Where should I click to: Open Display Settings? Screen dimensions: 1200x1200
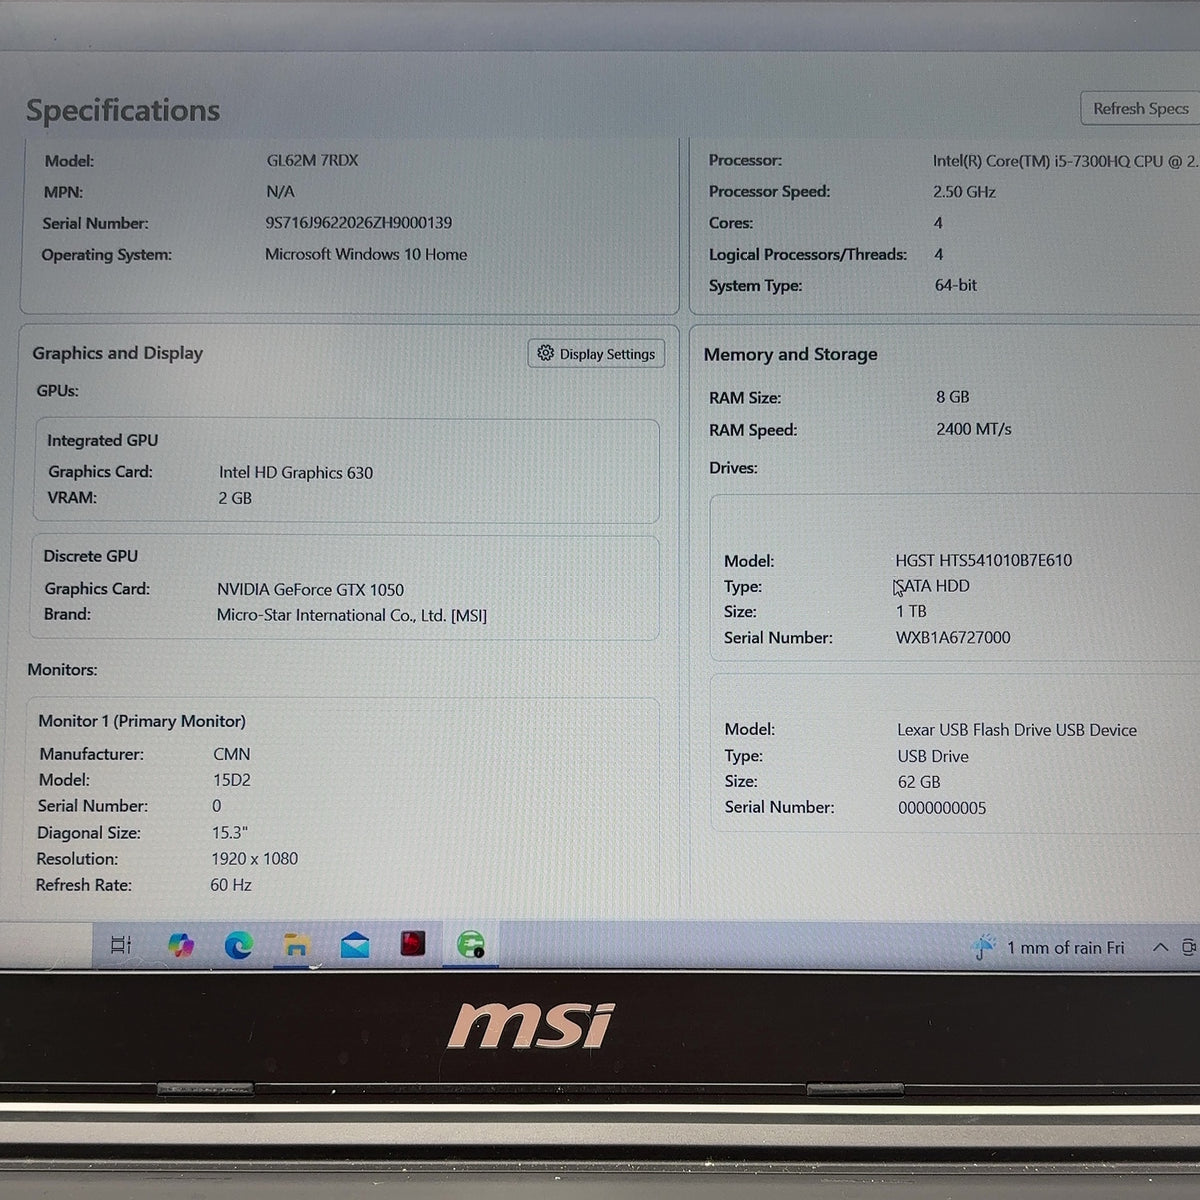(x=596, y=353)
